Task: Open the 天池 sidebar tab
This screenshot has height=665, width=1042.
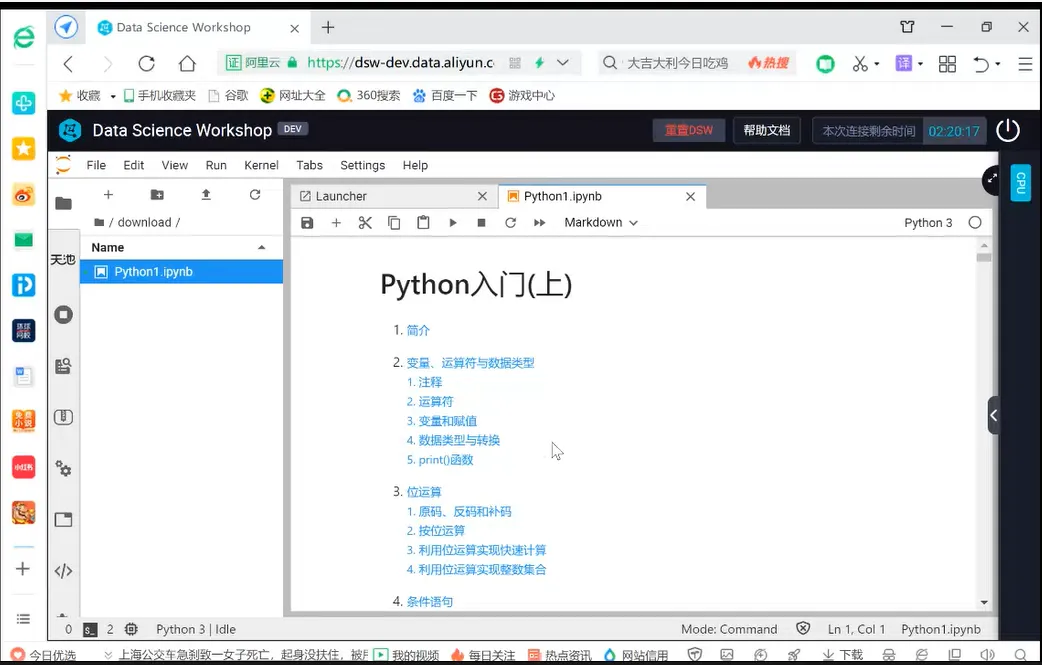Action: [63, 259]
